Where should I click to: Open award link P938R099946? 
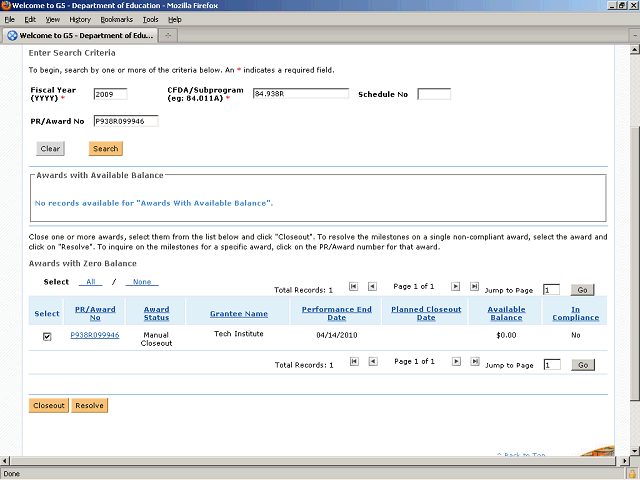click(x=95, y=335)
